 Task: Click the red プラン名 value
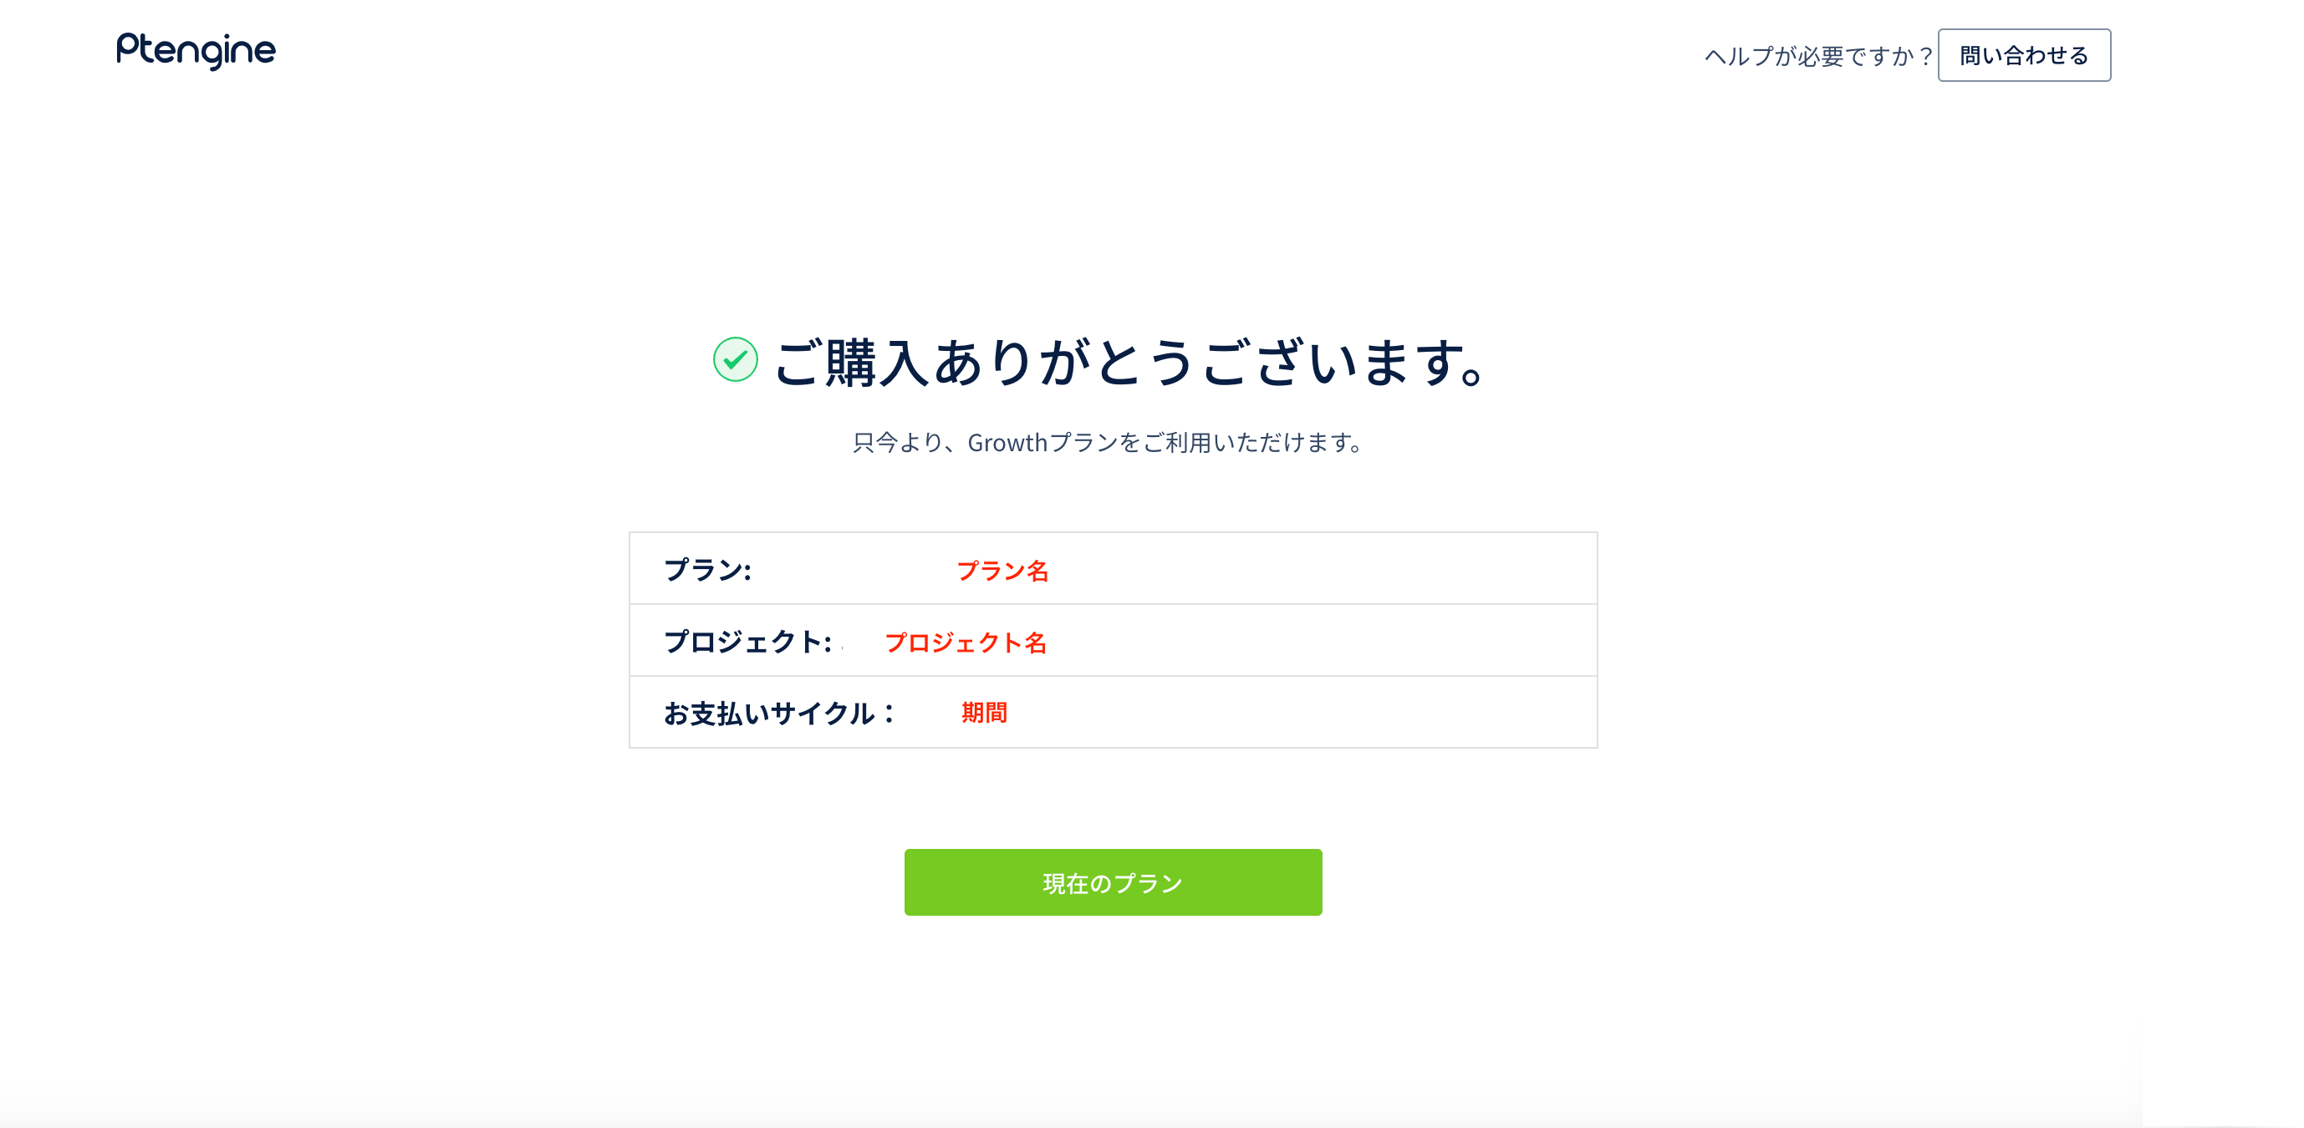pos(1002,571)
